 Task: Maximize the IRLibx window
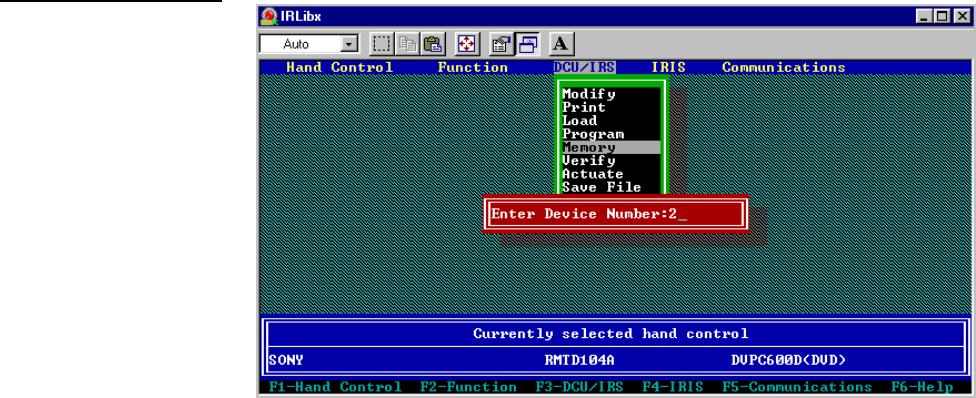click(x=944, y=16)
